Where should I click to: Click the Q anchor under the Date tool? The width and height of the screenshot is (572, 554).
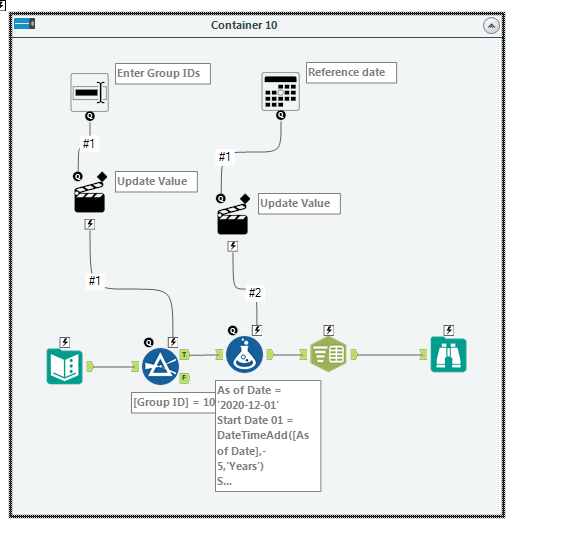(281, 115)
